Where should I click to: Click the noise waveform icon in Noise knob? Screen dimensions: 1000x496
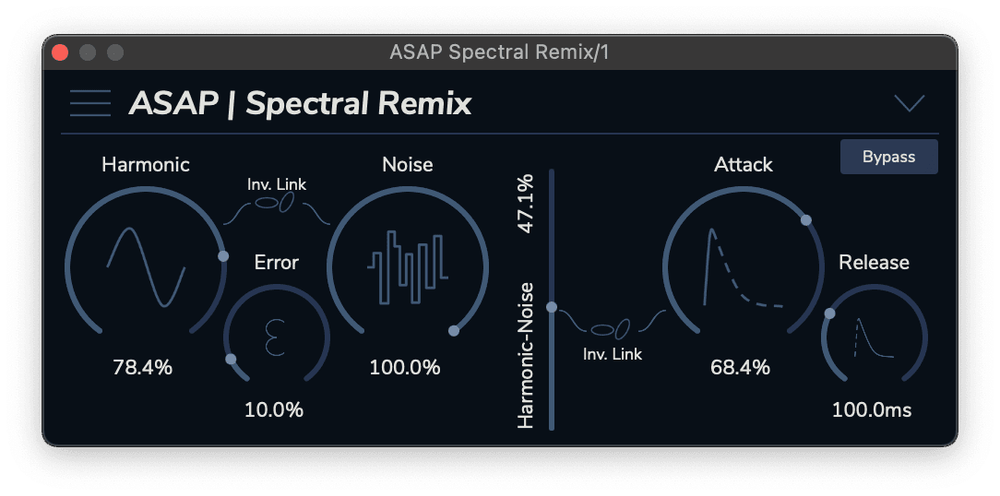[408, 265]
